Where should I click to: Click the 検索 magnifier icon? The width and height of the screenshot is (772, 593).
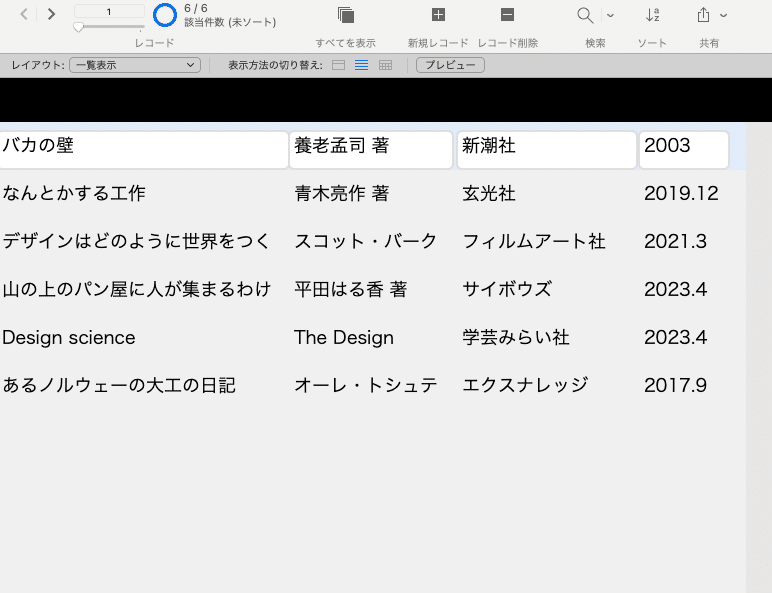pos(585,15)
